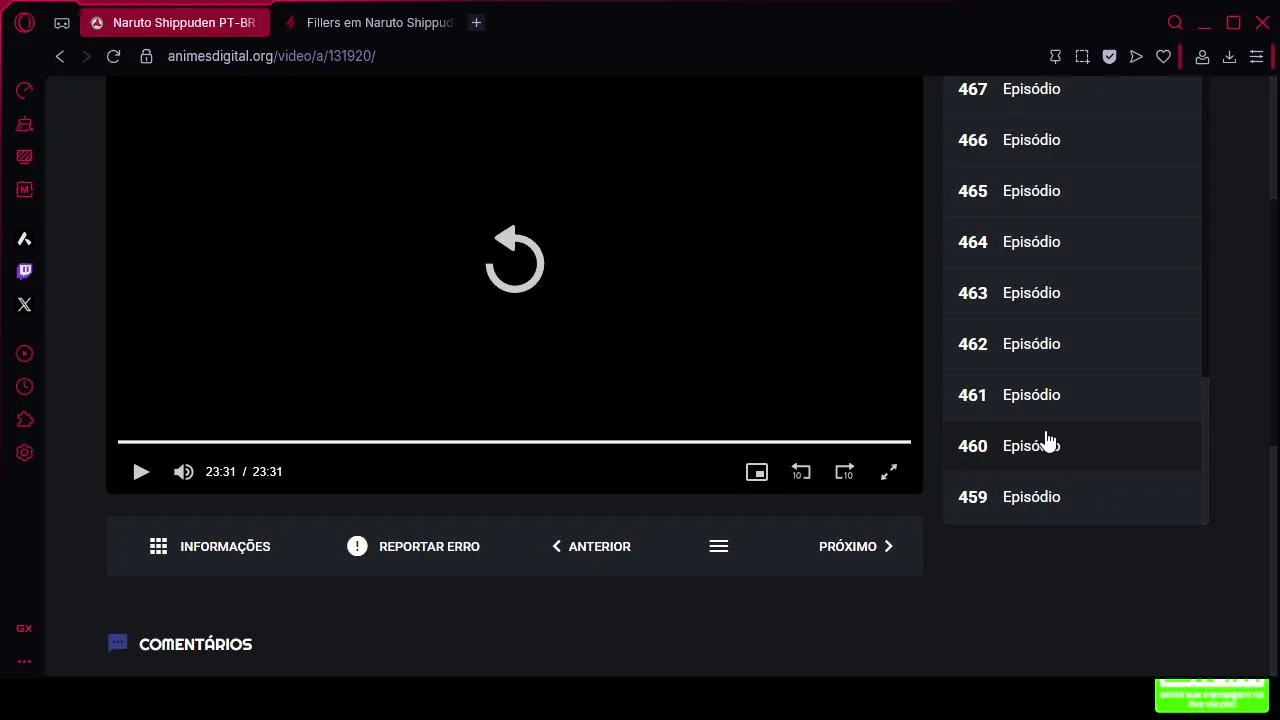Viewport: 1280px width, 720px height.
Task: Open sidebar three-dots setup menu
Action: (25, 661)
